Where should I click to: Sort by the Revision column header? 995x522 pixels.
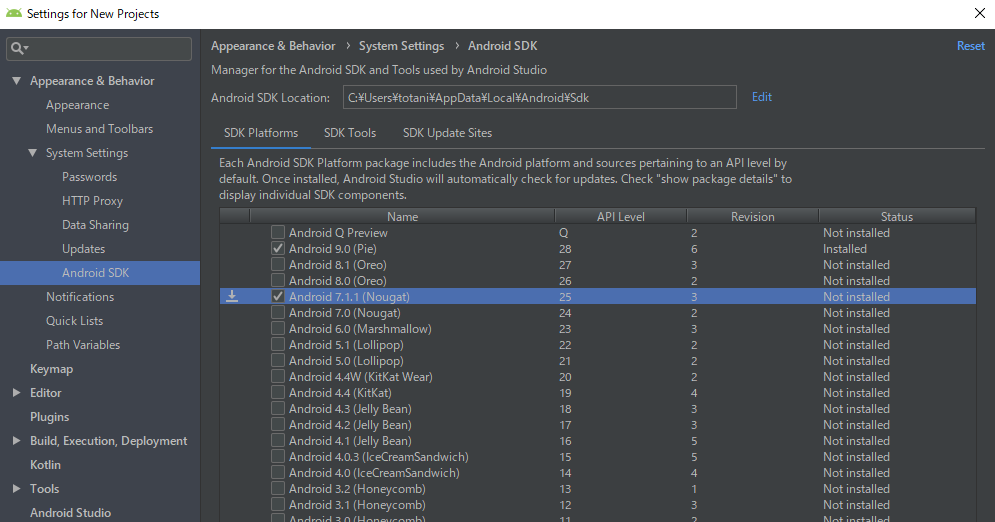753,216
